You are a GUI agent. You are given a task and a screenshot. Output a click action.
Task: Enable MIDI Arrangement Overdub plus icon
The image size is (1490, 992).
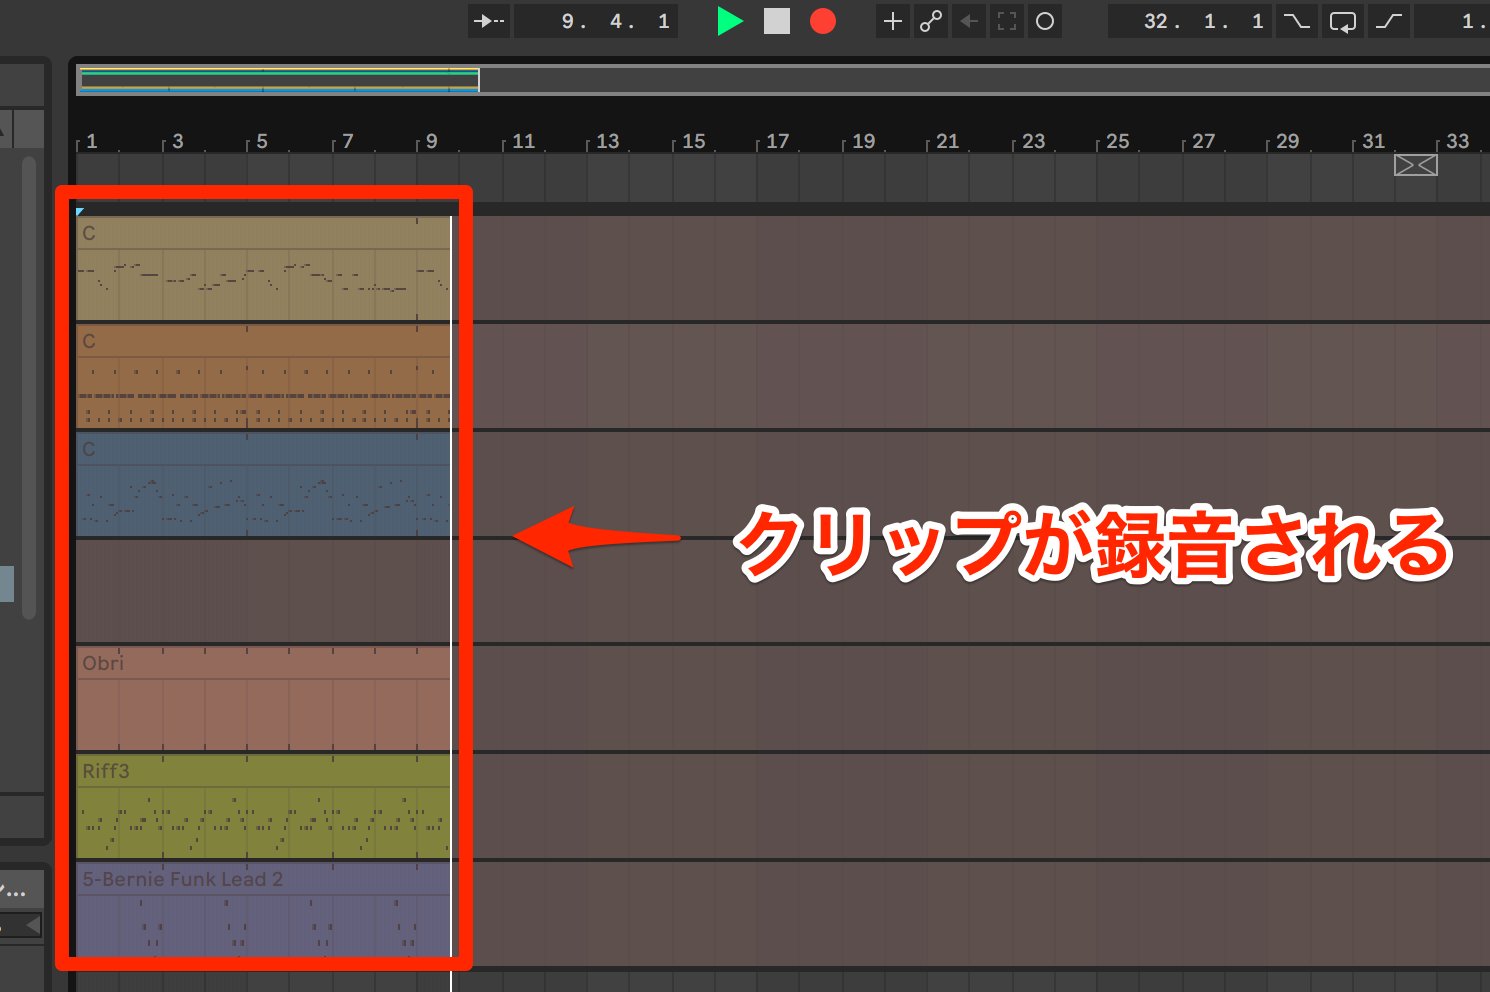click(x=893, y=21)
